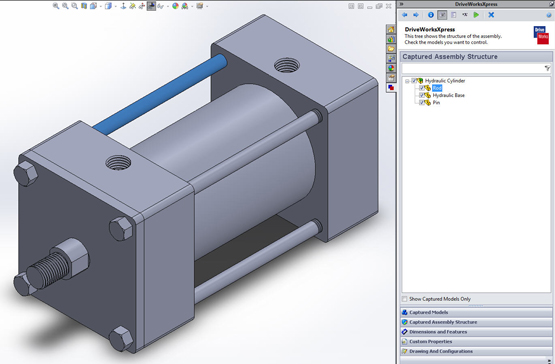Open the File Explorer folder tab
The height and width of the screenshot is (364, 555).
click(391, 49)
